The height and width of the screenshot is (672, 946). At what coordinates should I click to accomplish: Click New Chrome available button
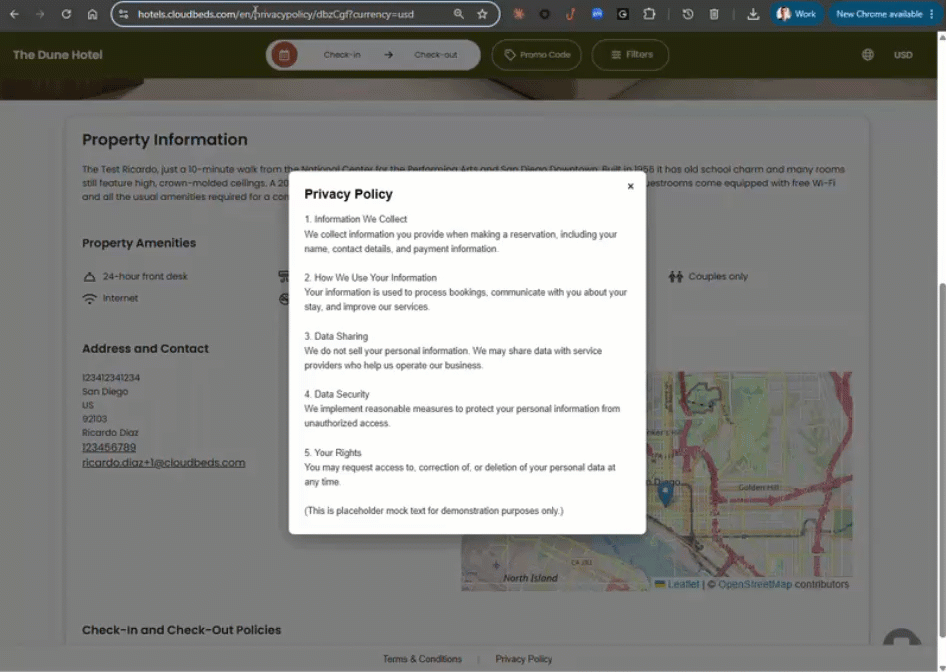[x=879, y=14]
